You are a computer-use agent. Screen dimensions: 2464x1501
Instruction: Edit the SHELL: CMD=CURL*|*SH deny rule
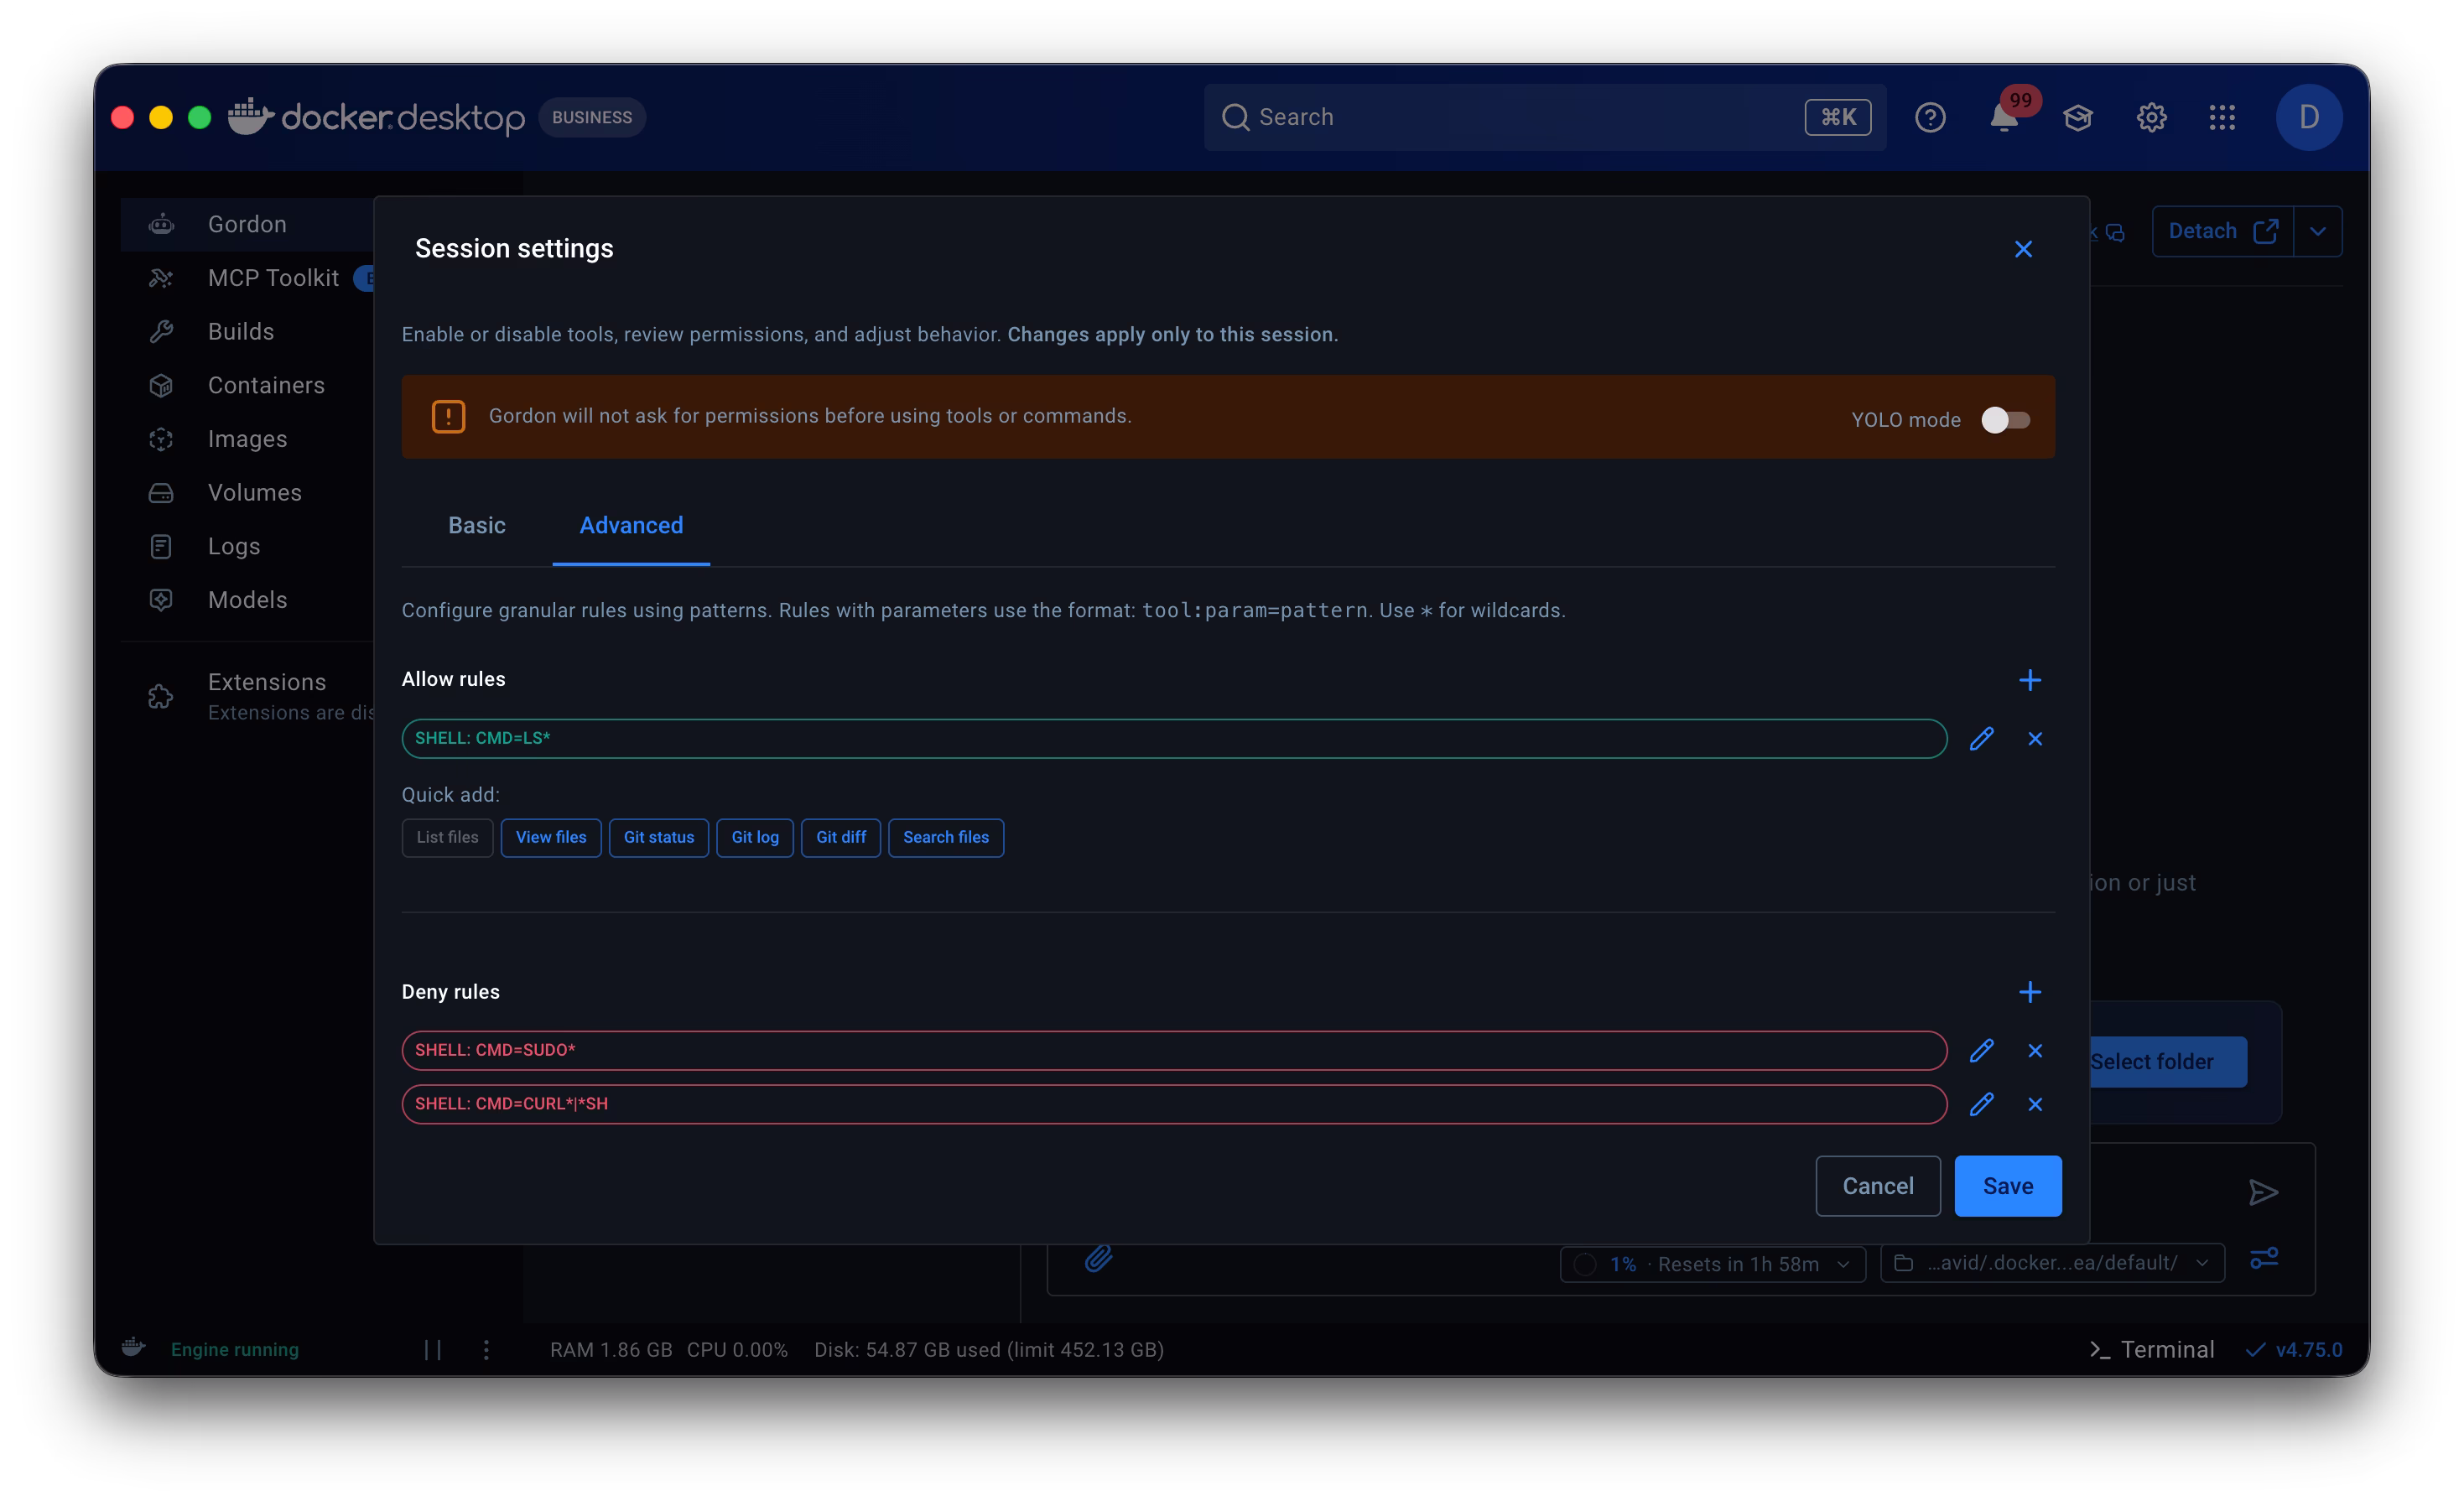click(1981, 1104)
